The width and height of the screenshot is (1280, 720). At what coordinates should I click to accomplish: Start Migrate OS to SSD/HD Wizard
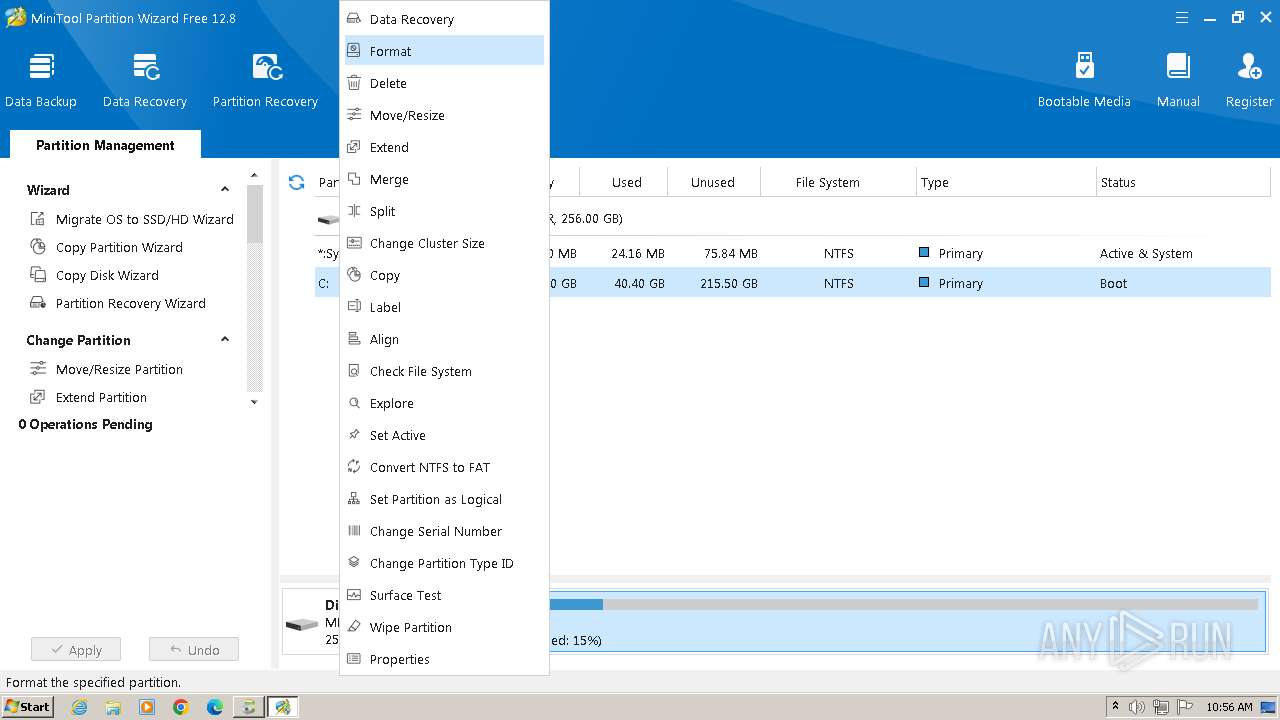click(132, 219)
